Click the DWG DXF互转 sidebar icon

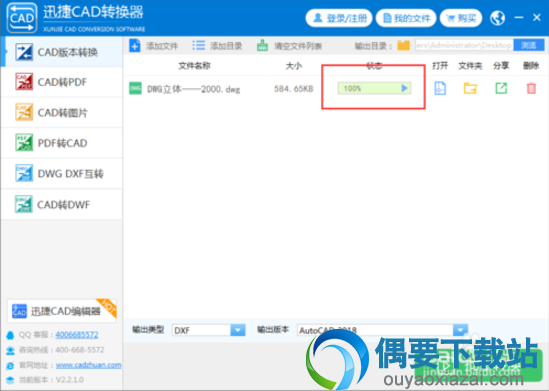click(x=24, y=173)
